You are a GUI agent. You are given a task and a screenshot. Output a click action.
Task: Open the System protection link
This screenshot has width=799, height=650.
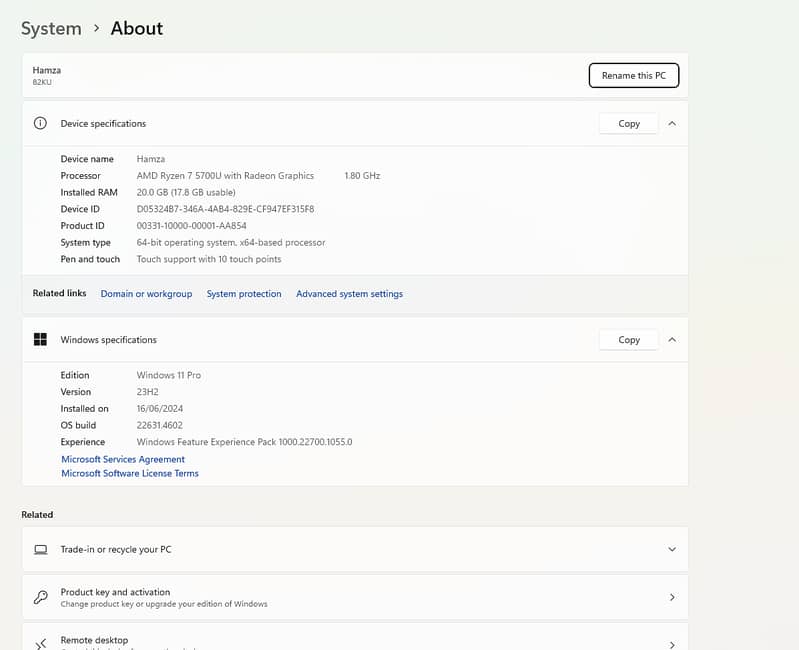point(244,294)
